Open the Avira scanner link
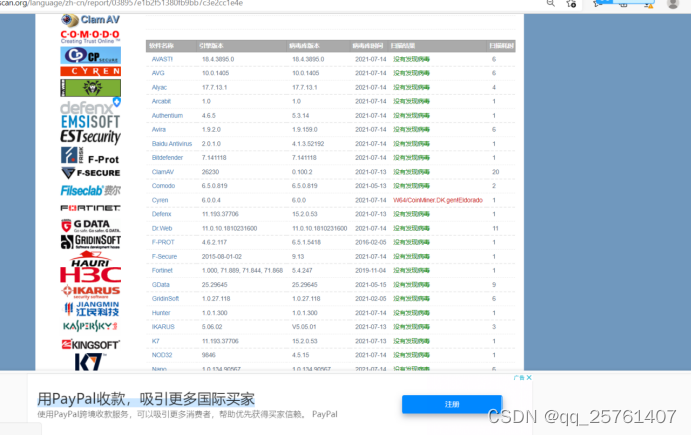The width and height of the screenshot is (692, 436). coord(159,130)
